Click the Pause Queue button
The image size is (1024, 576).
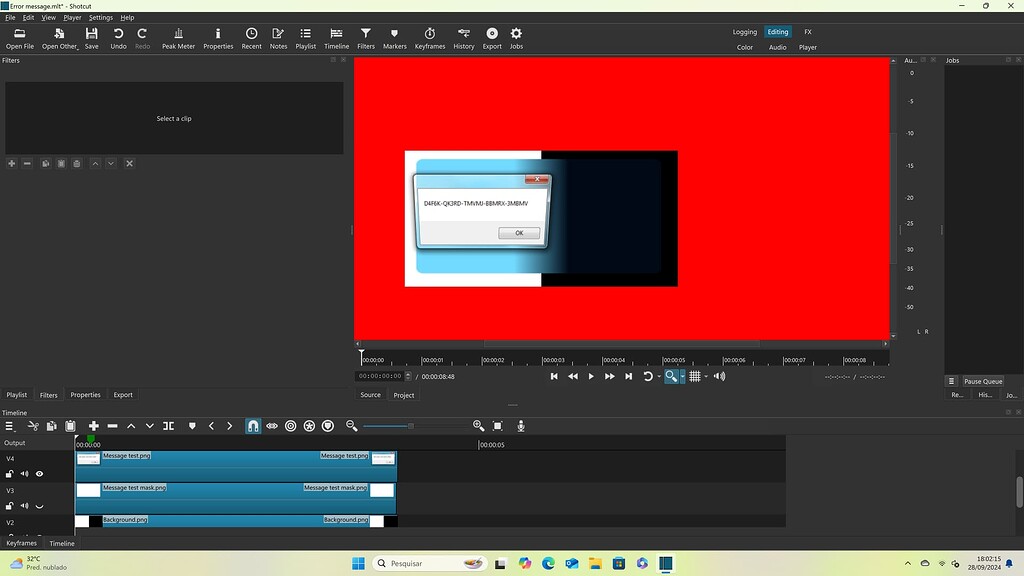982,381
